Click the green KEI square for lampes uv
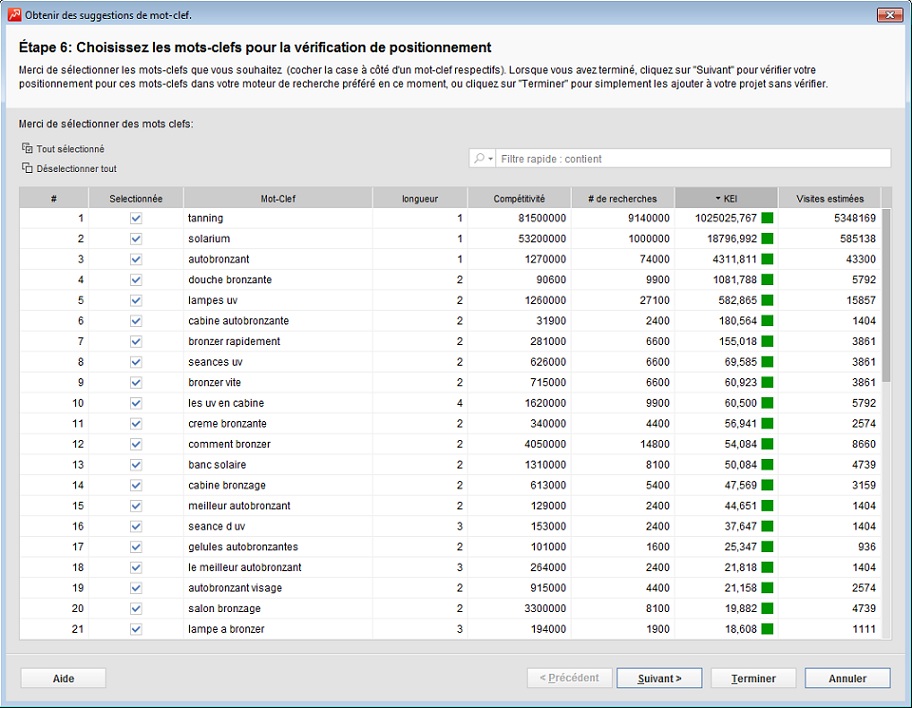 pos(767,300)
